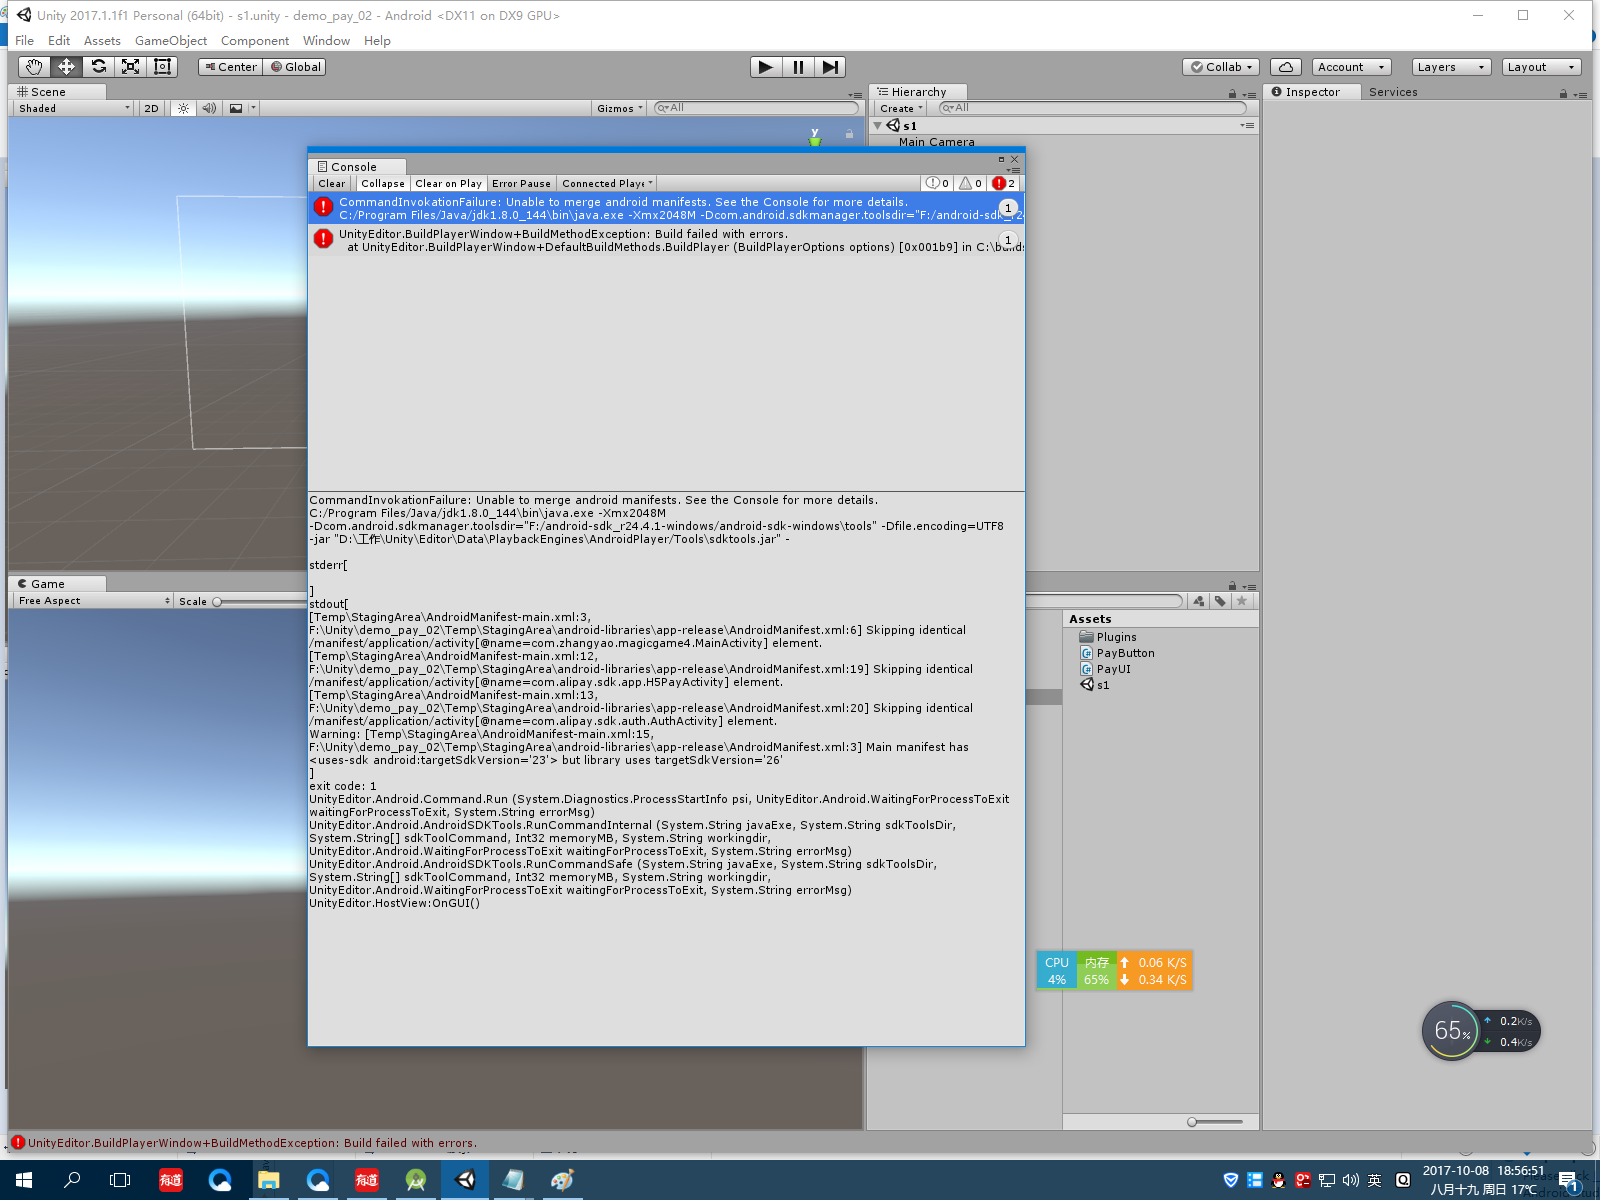Collapse the s1 scene in Hierarchy
Screen dimensions: 1600x1200
878,126
